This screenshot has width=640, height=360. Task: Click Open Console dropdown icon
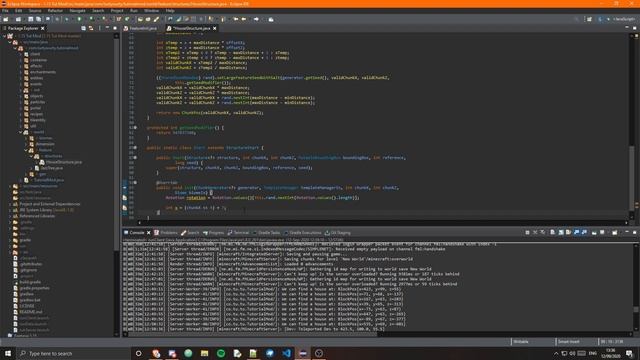pos(615,232)
